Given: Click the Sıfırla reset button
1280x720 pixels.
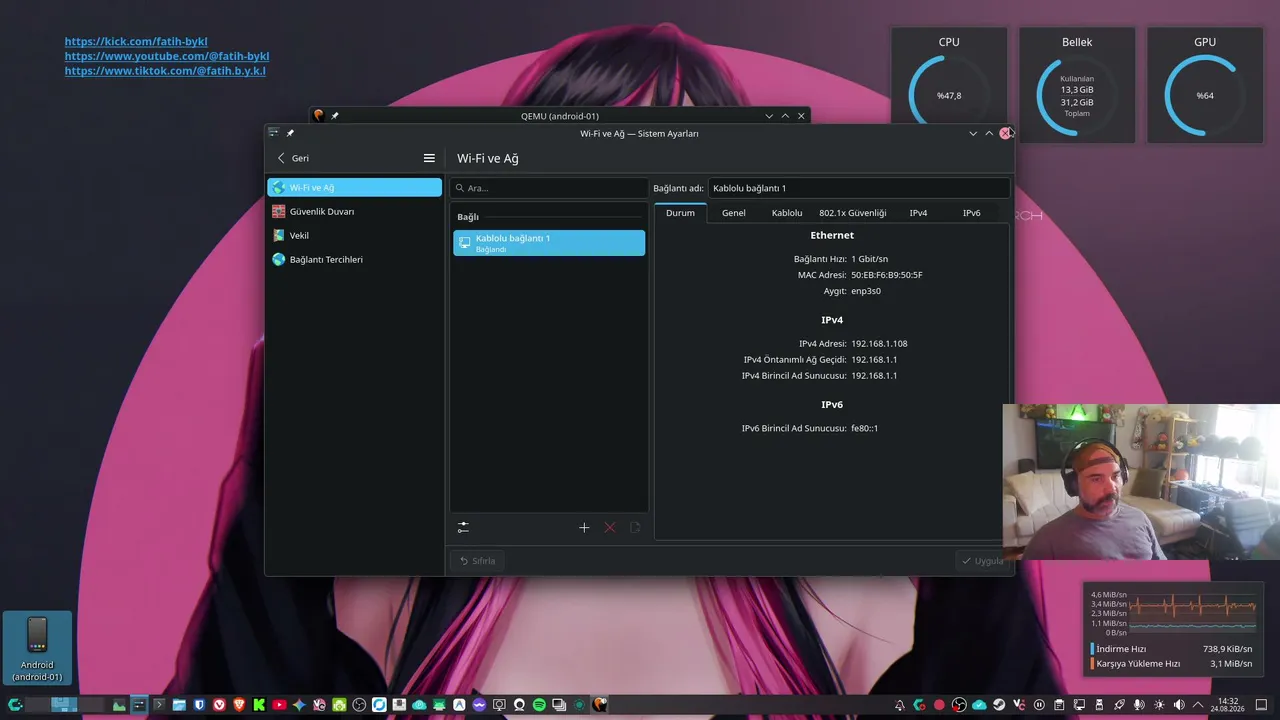Looking at the screenshot, I should [x=478, y=561].
